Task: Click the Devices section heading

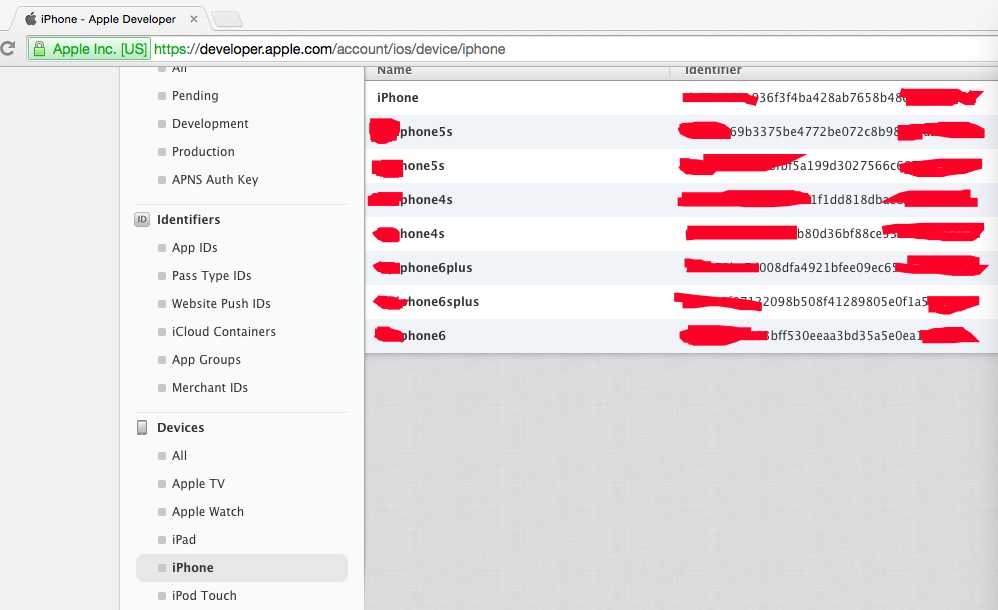Action: (x=181, y=428)
